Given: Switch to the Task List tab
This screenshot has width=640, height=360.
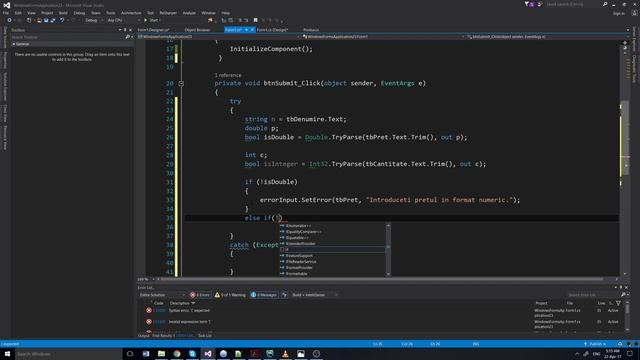Looking at the screenshot, I should (x=205, y=336).
